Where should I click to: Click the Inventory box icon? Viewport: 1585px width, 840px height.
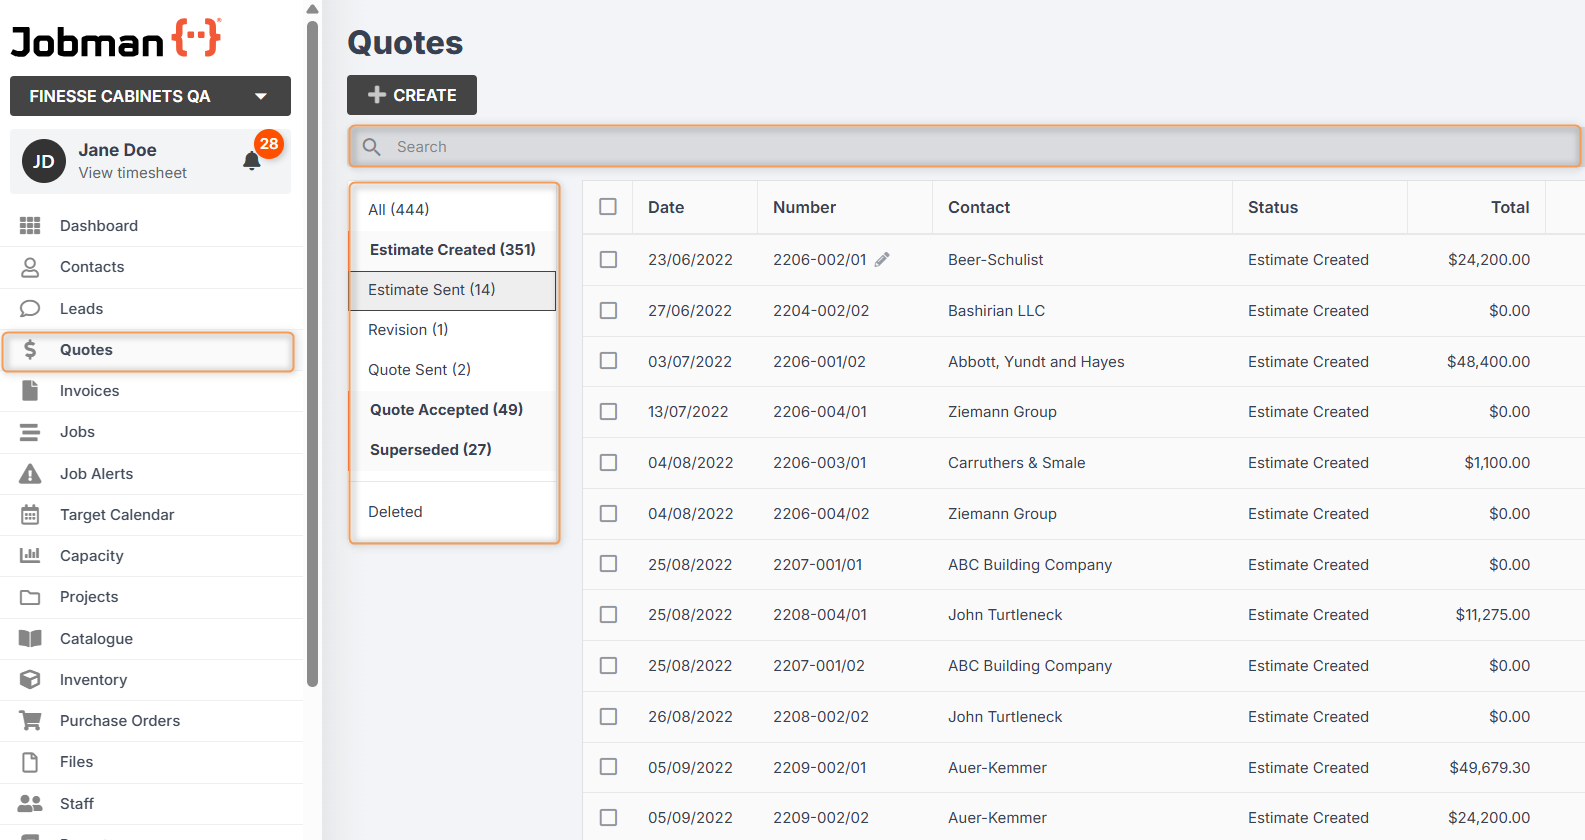point(30,680)
